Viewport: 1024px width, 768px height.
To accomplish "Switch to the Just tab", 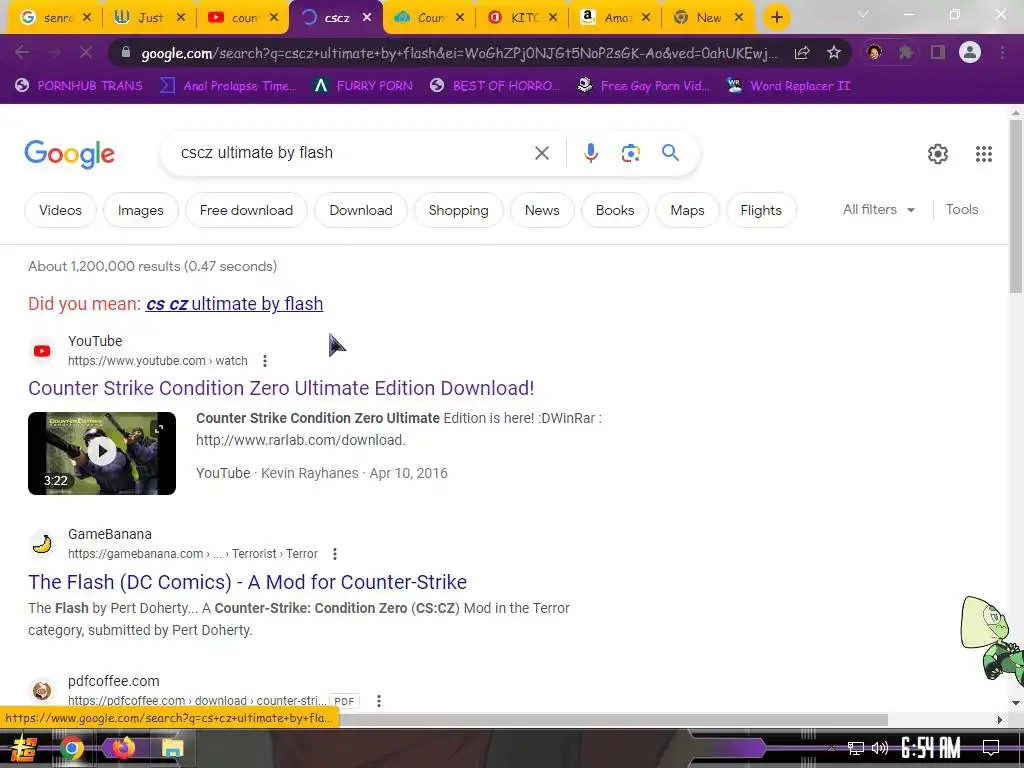I will [150, 18].
